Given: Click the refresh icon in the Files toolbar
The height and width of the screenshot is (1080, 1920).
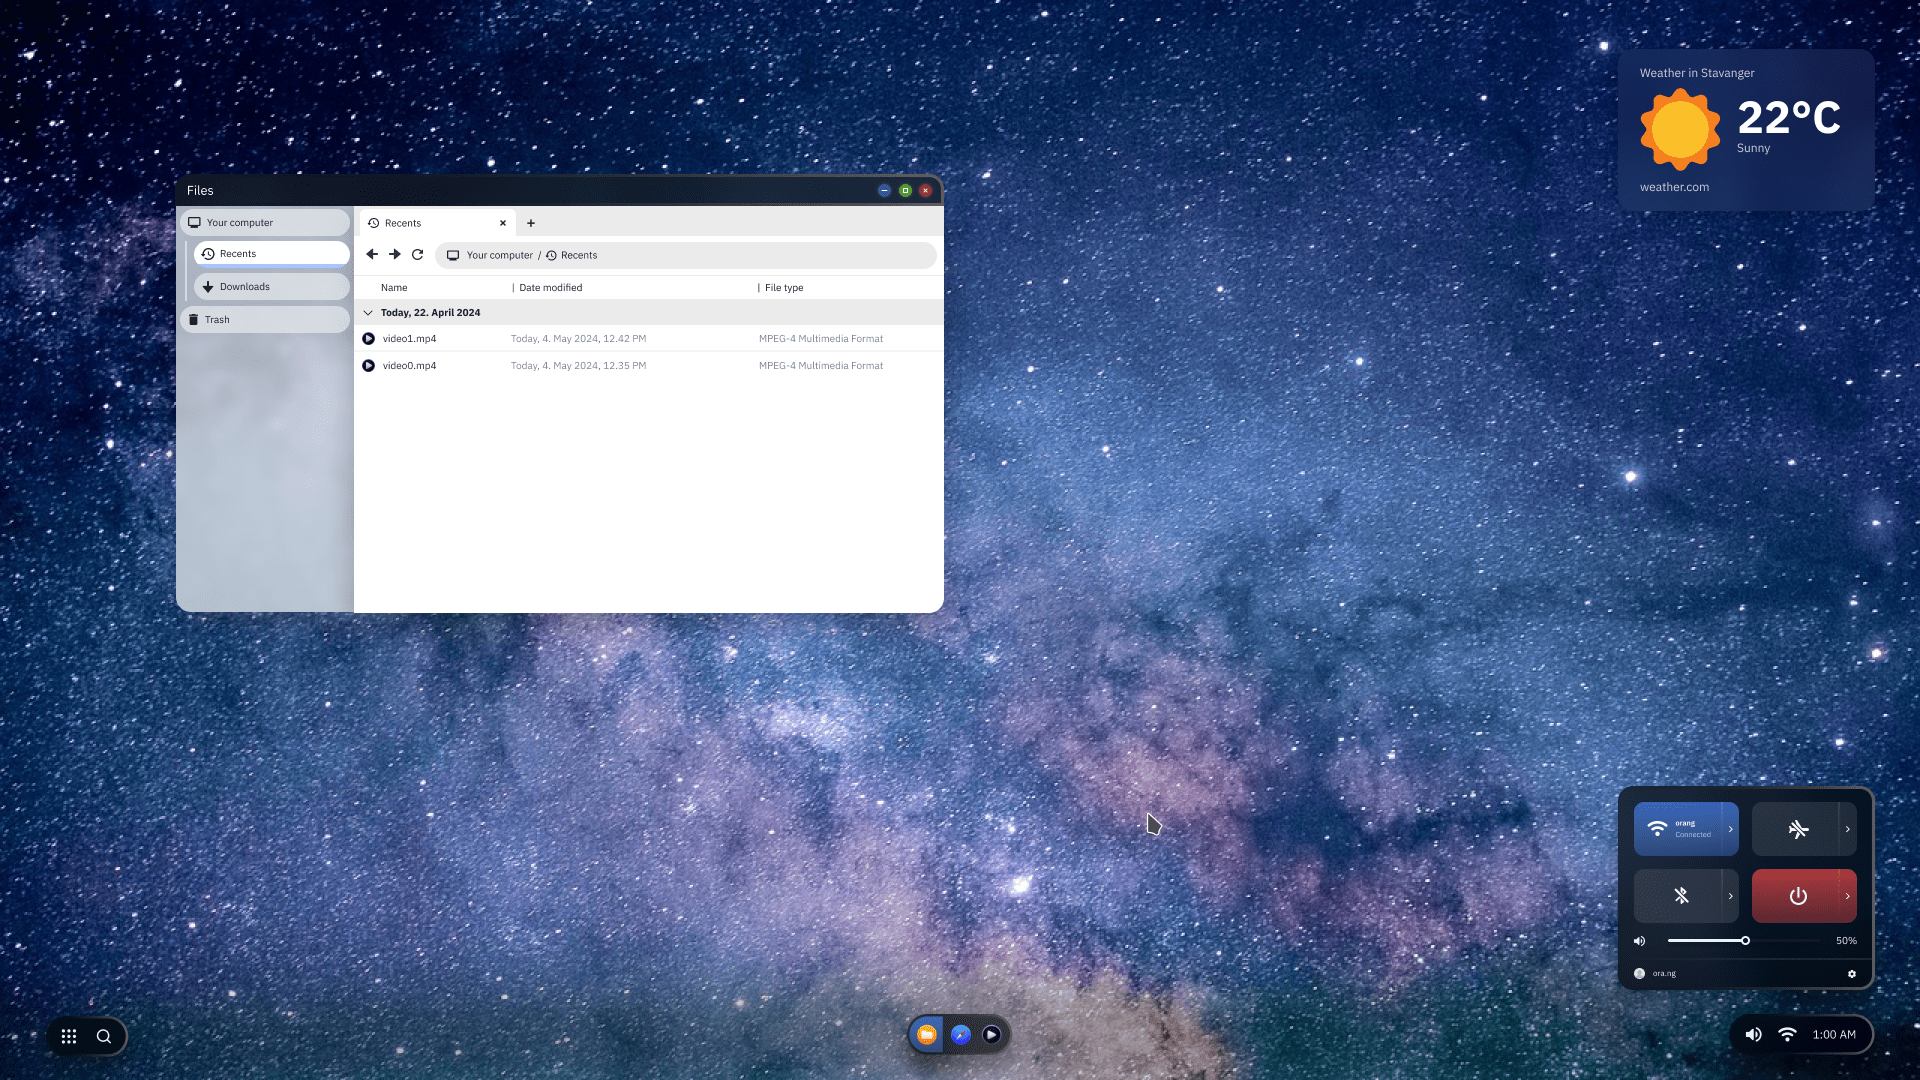Looking at the screenshot, I should (417, 255).
